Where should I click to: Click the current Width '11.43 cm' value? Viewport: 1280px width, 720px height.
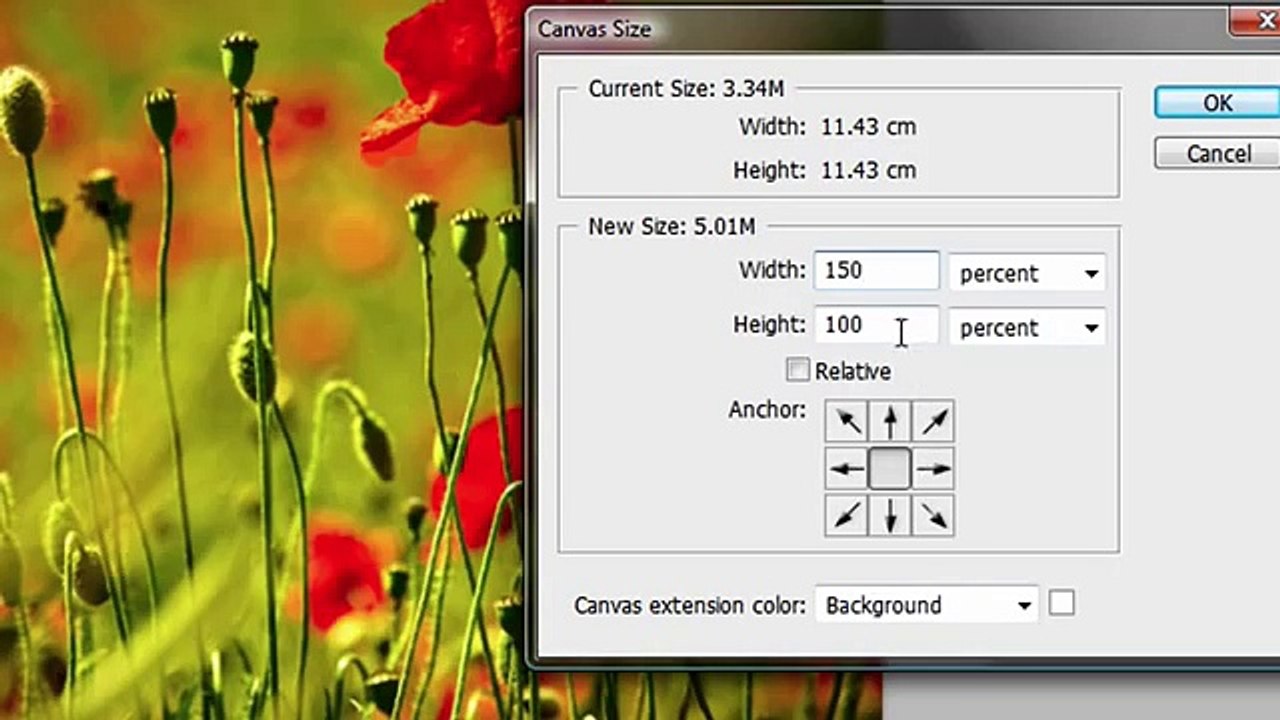point(868,127)
